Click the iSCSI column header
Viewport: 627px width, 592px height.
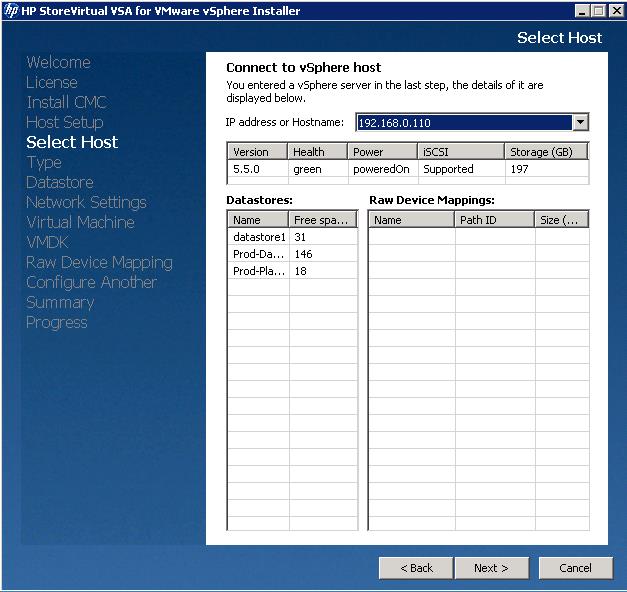(461, 152)
